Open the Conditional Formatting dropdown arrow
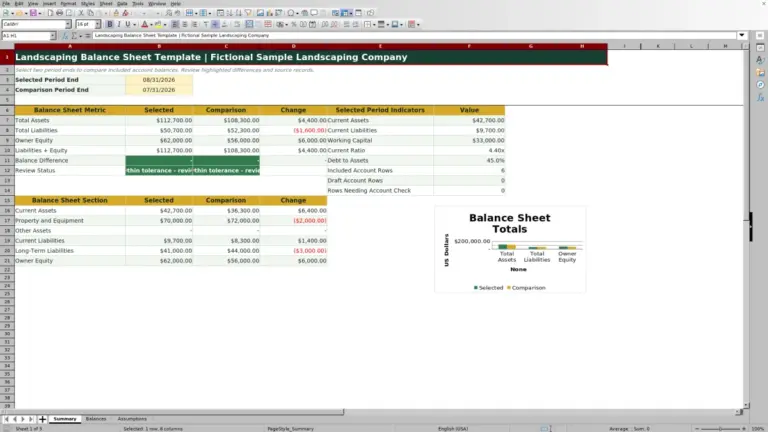The width and height of the screenshot is (768, 432). (x=418, y=24)
